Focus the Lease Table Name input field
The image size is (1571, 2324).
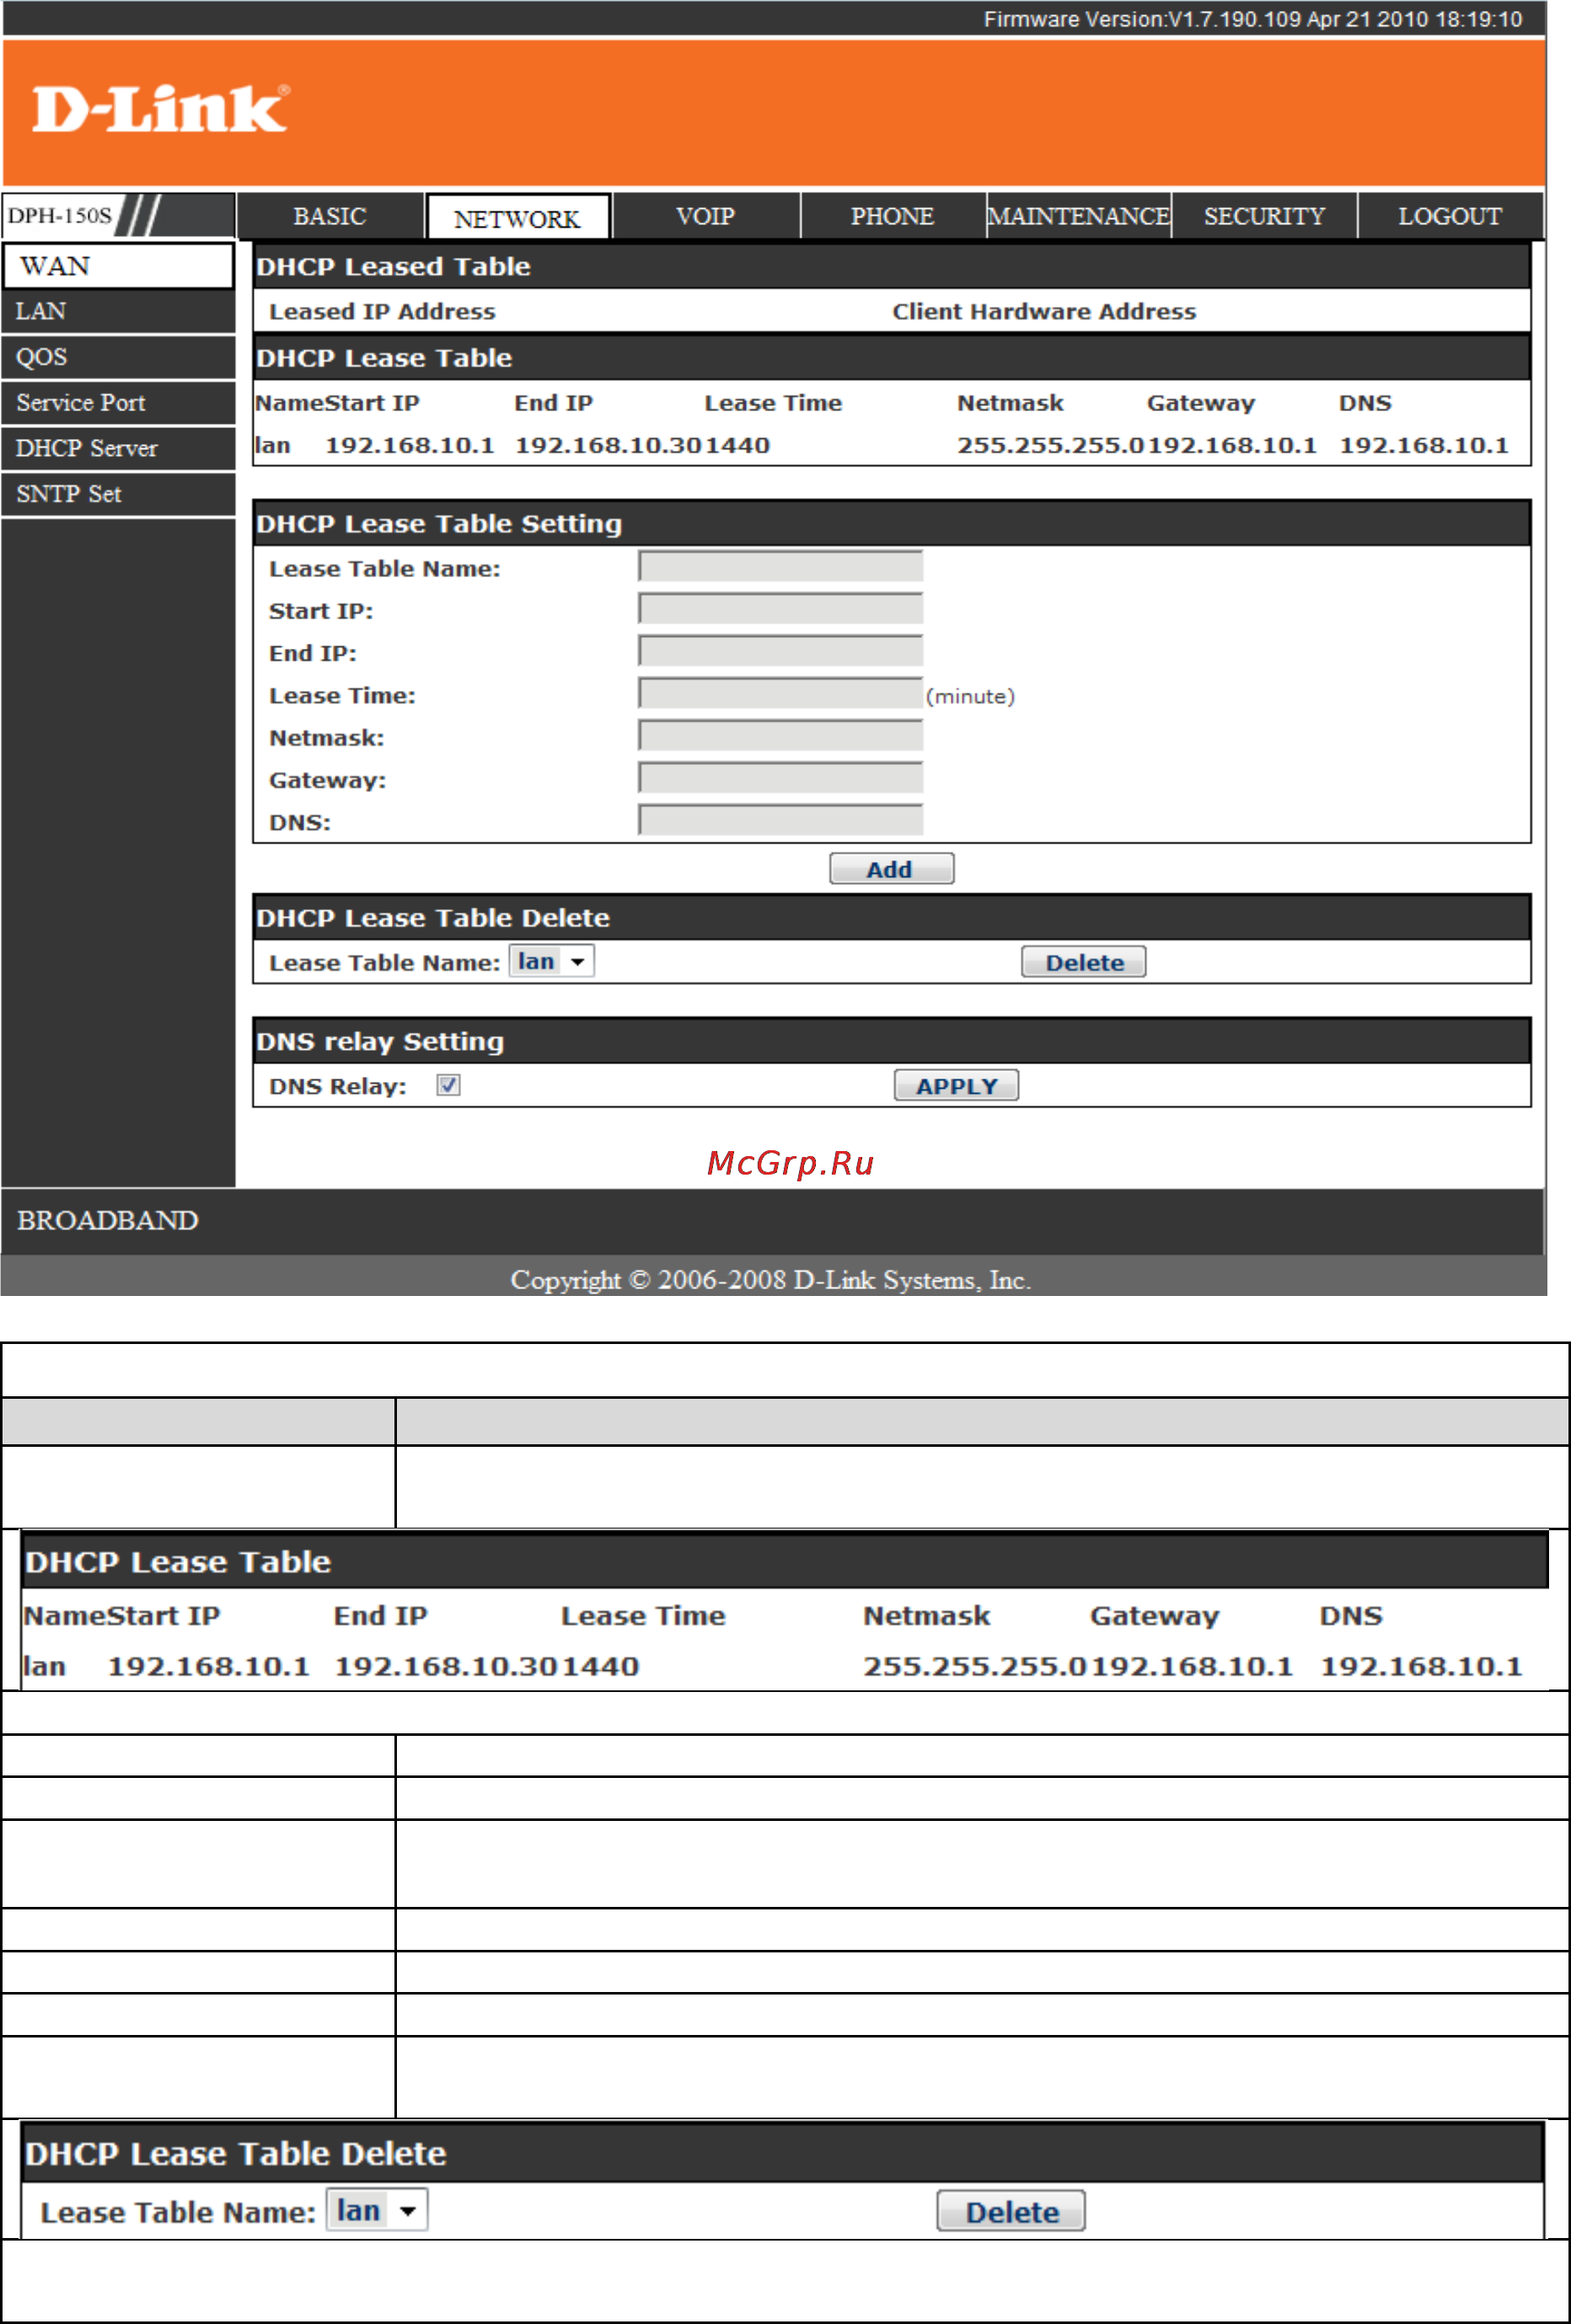coord(780,567)
